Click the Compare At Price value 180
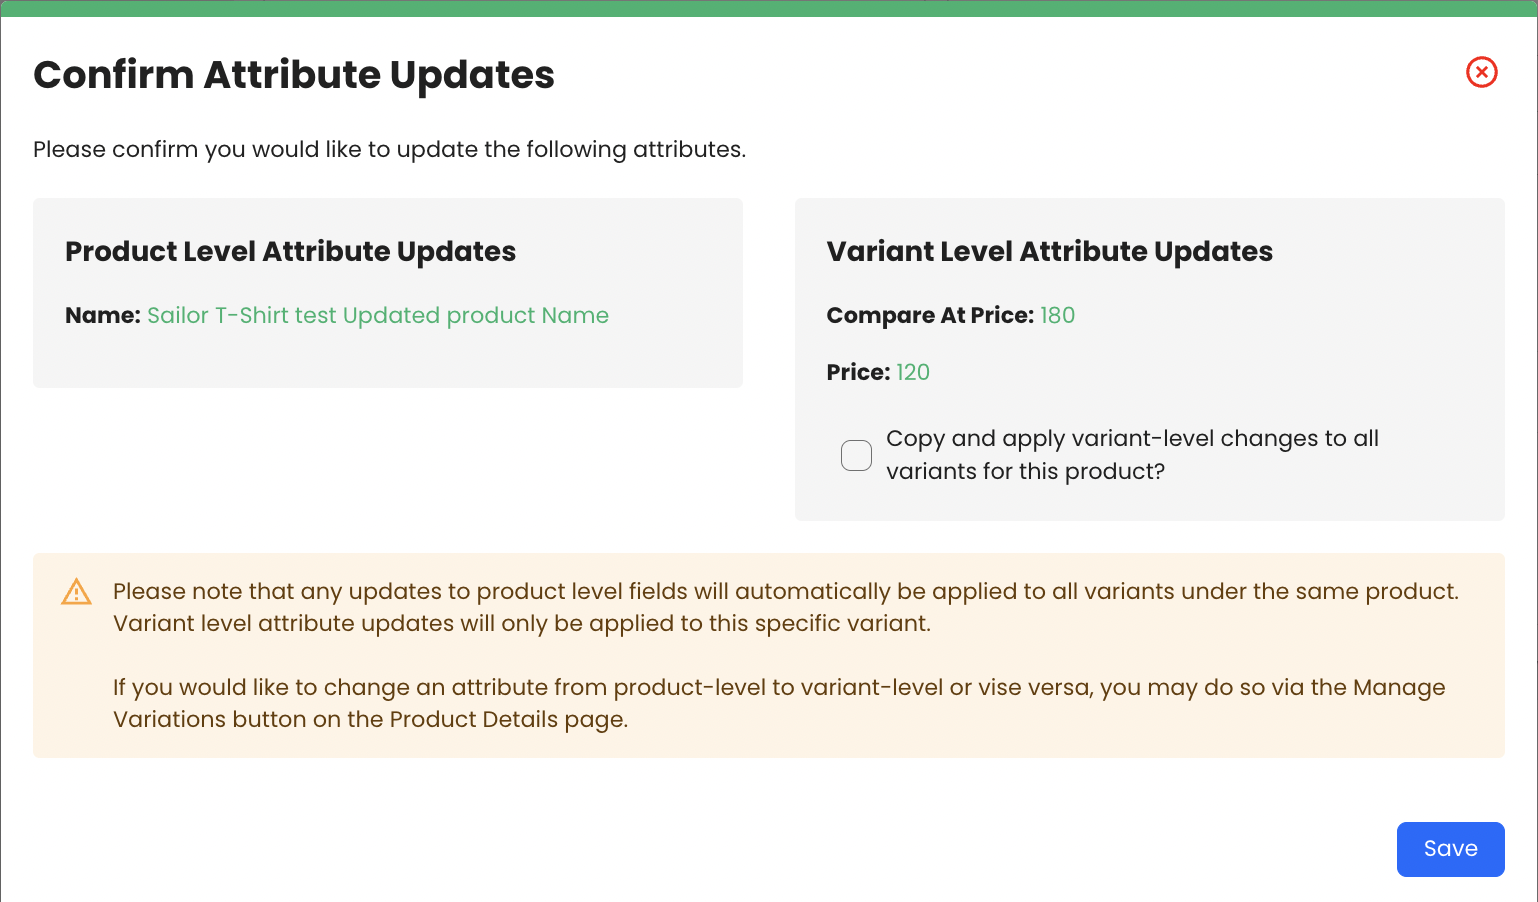 (x=1057, y=315)
